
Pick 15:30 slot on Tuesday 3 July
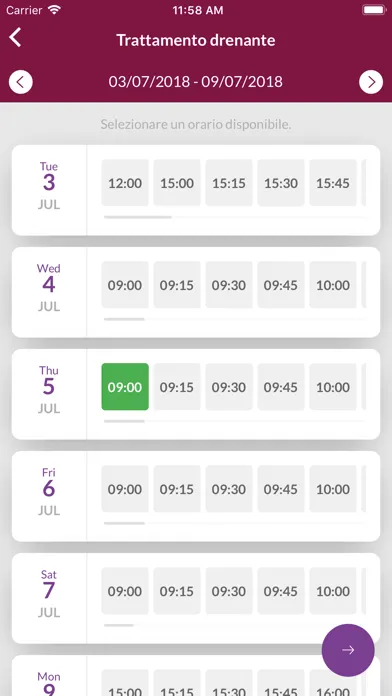(281, 183)
